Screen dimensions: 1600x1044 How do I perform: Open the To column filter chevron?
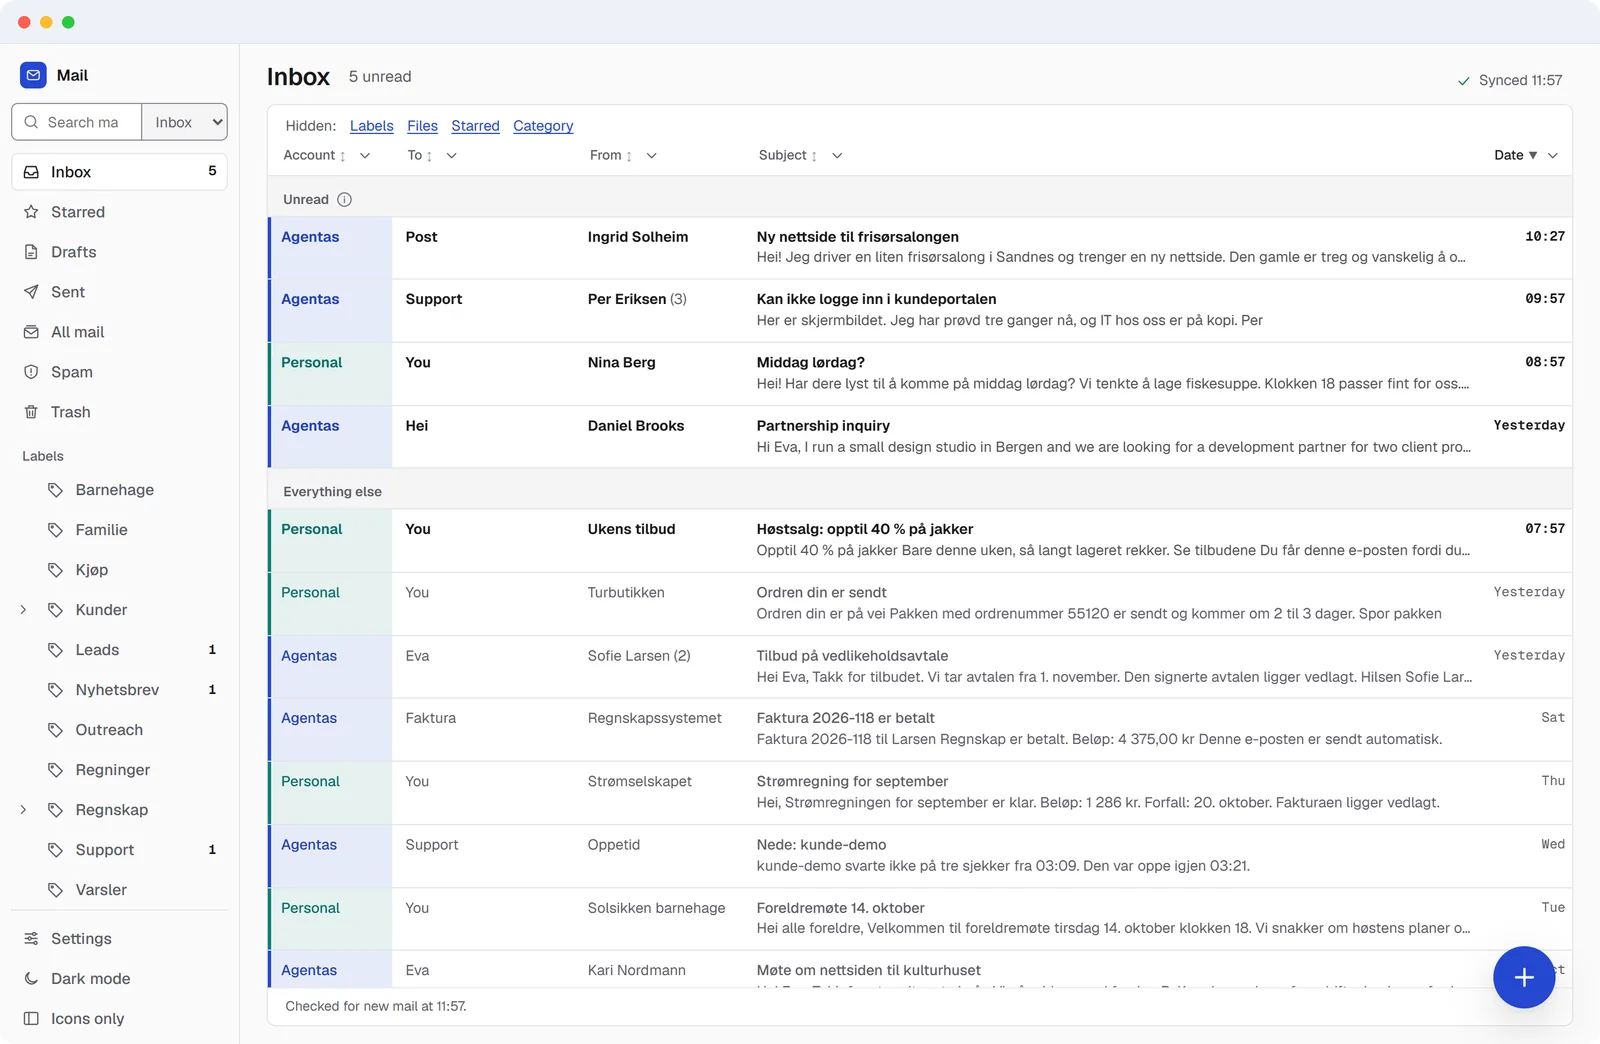tap(452, 156)
